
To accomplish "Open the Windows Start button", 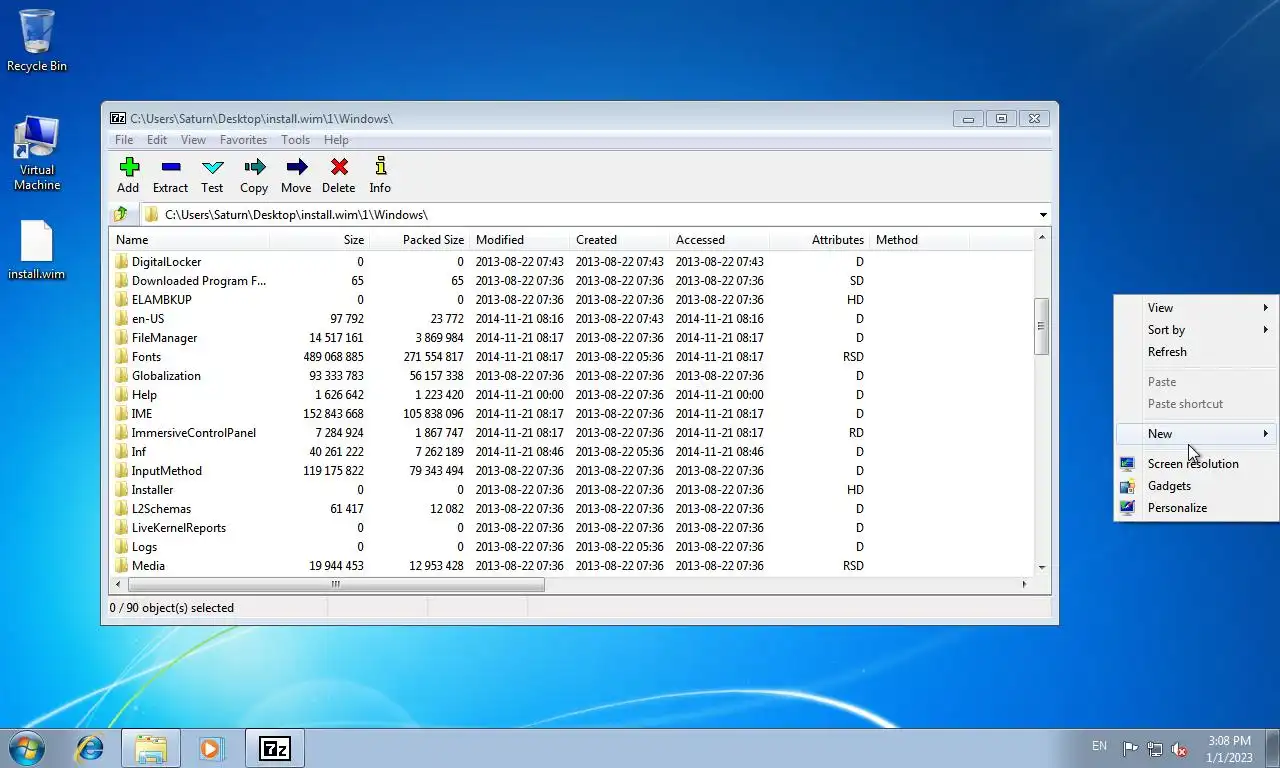I will coord(26,747).
